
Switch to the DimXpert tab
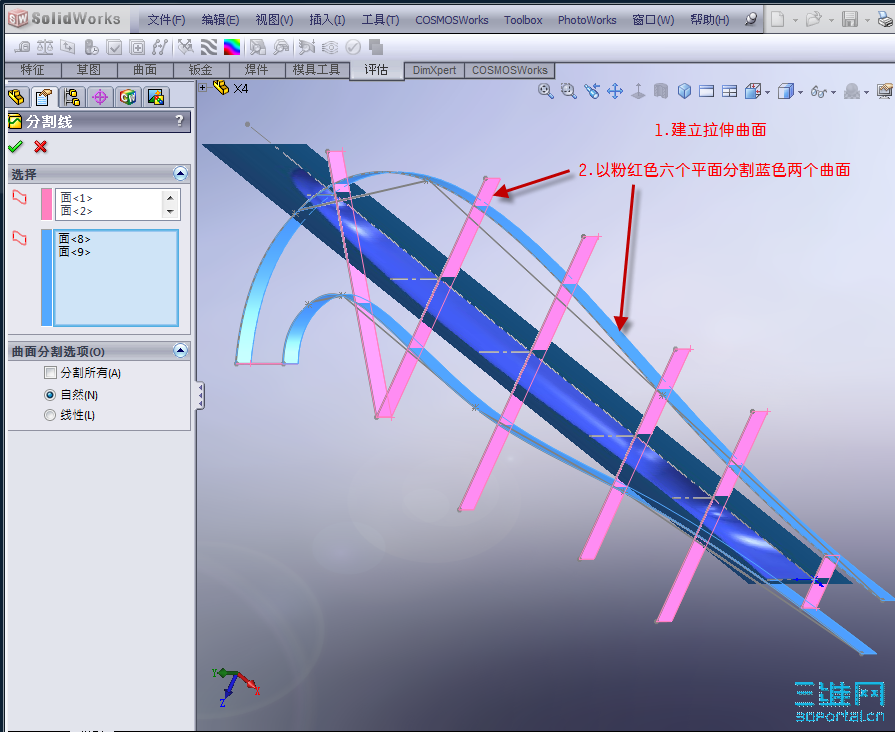click(x=434, y=70)
